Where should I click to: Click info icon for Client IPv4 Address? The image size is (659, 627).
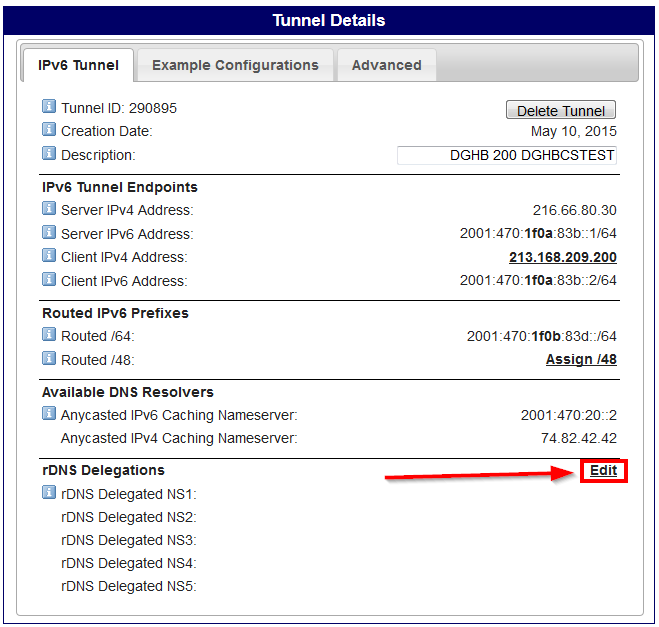point(49,257)
